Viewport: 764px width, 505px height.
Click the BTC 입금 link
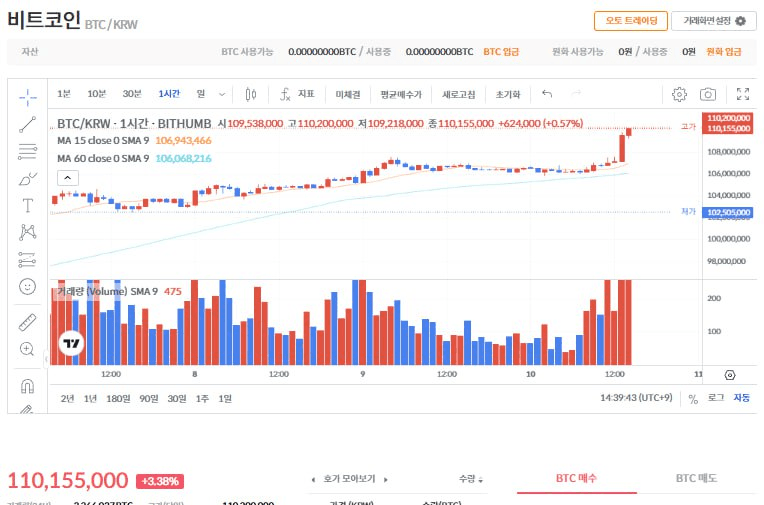pos(501,52)
